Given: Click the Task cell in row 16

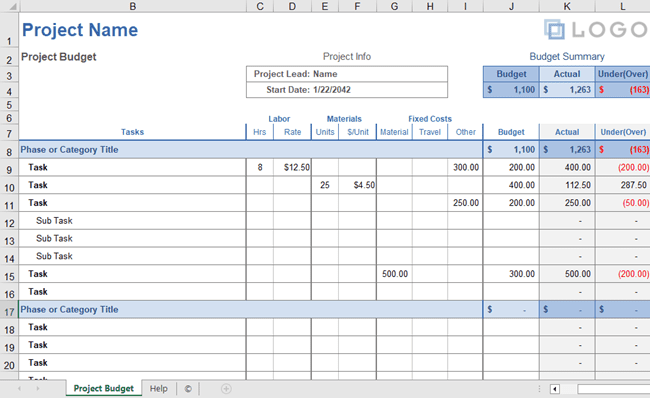Looking at the screenshot, I should point(132,292).
